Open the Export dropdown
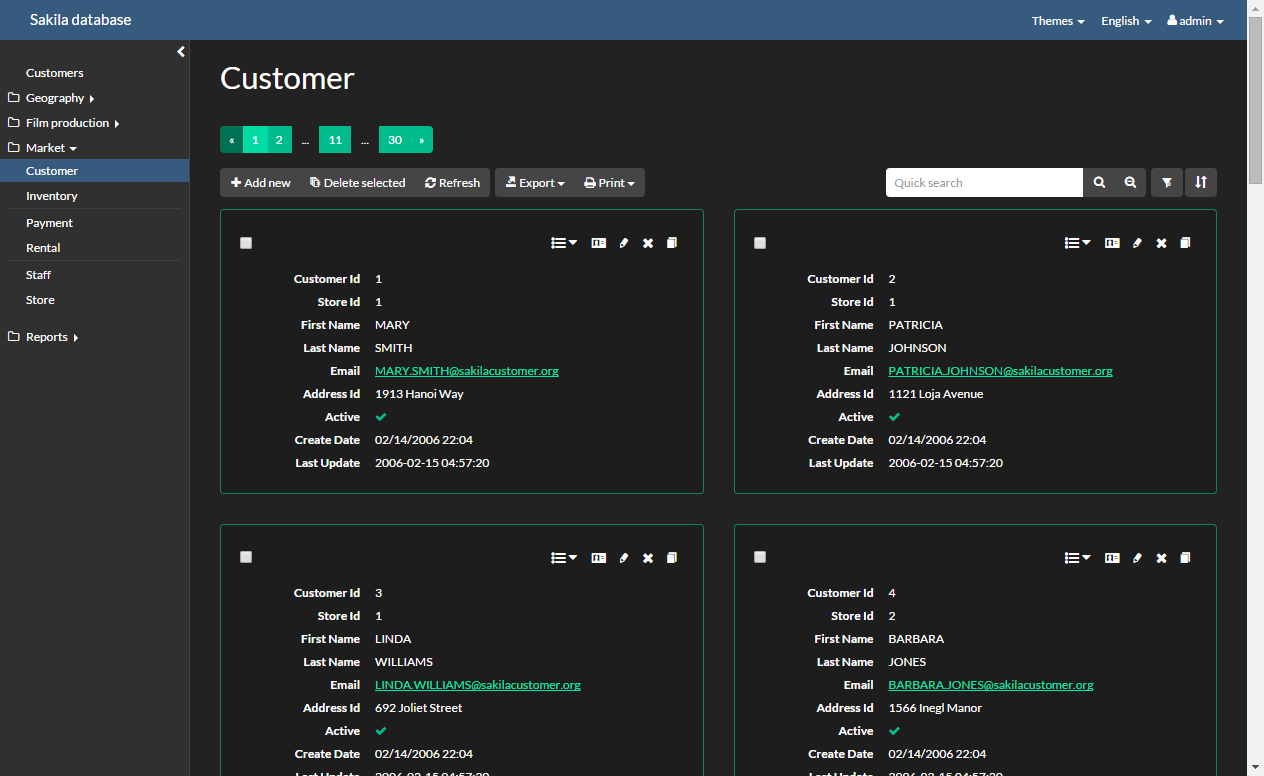Screen dimensions: 1264x776 (x=535, y=183)
